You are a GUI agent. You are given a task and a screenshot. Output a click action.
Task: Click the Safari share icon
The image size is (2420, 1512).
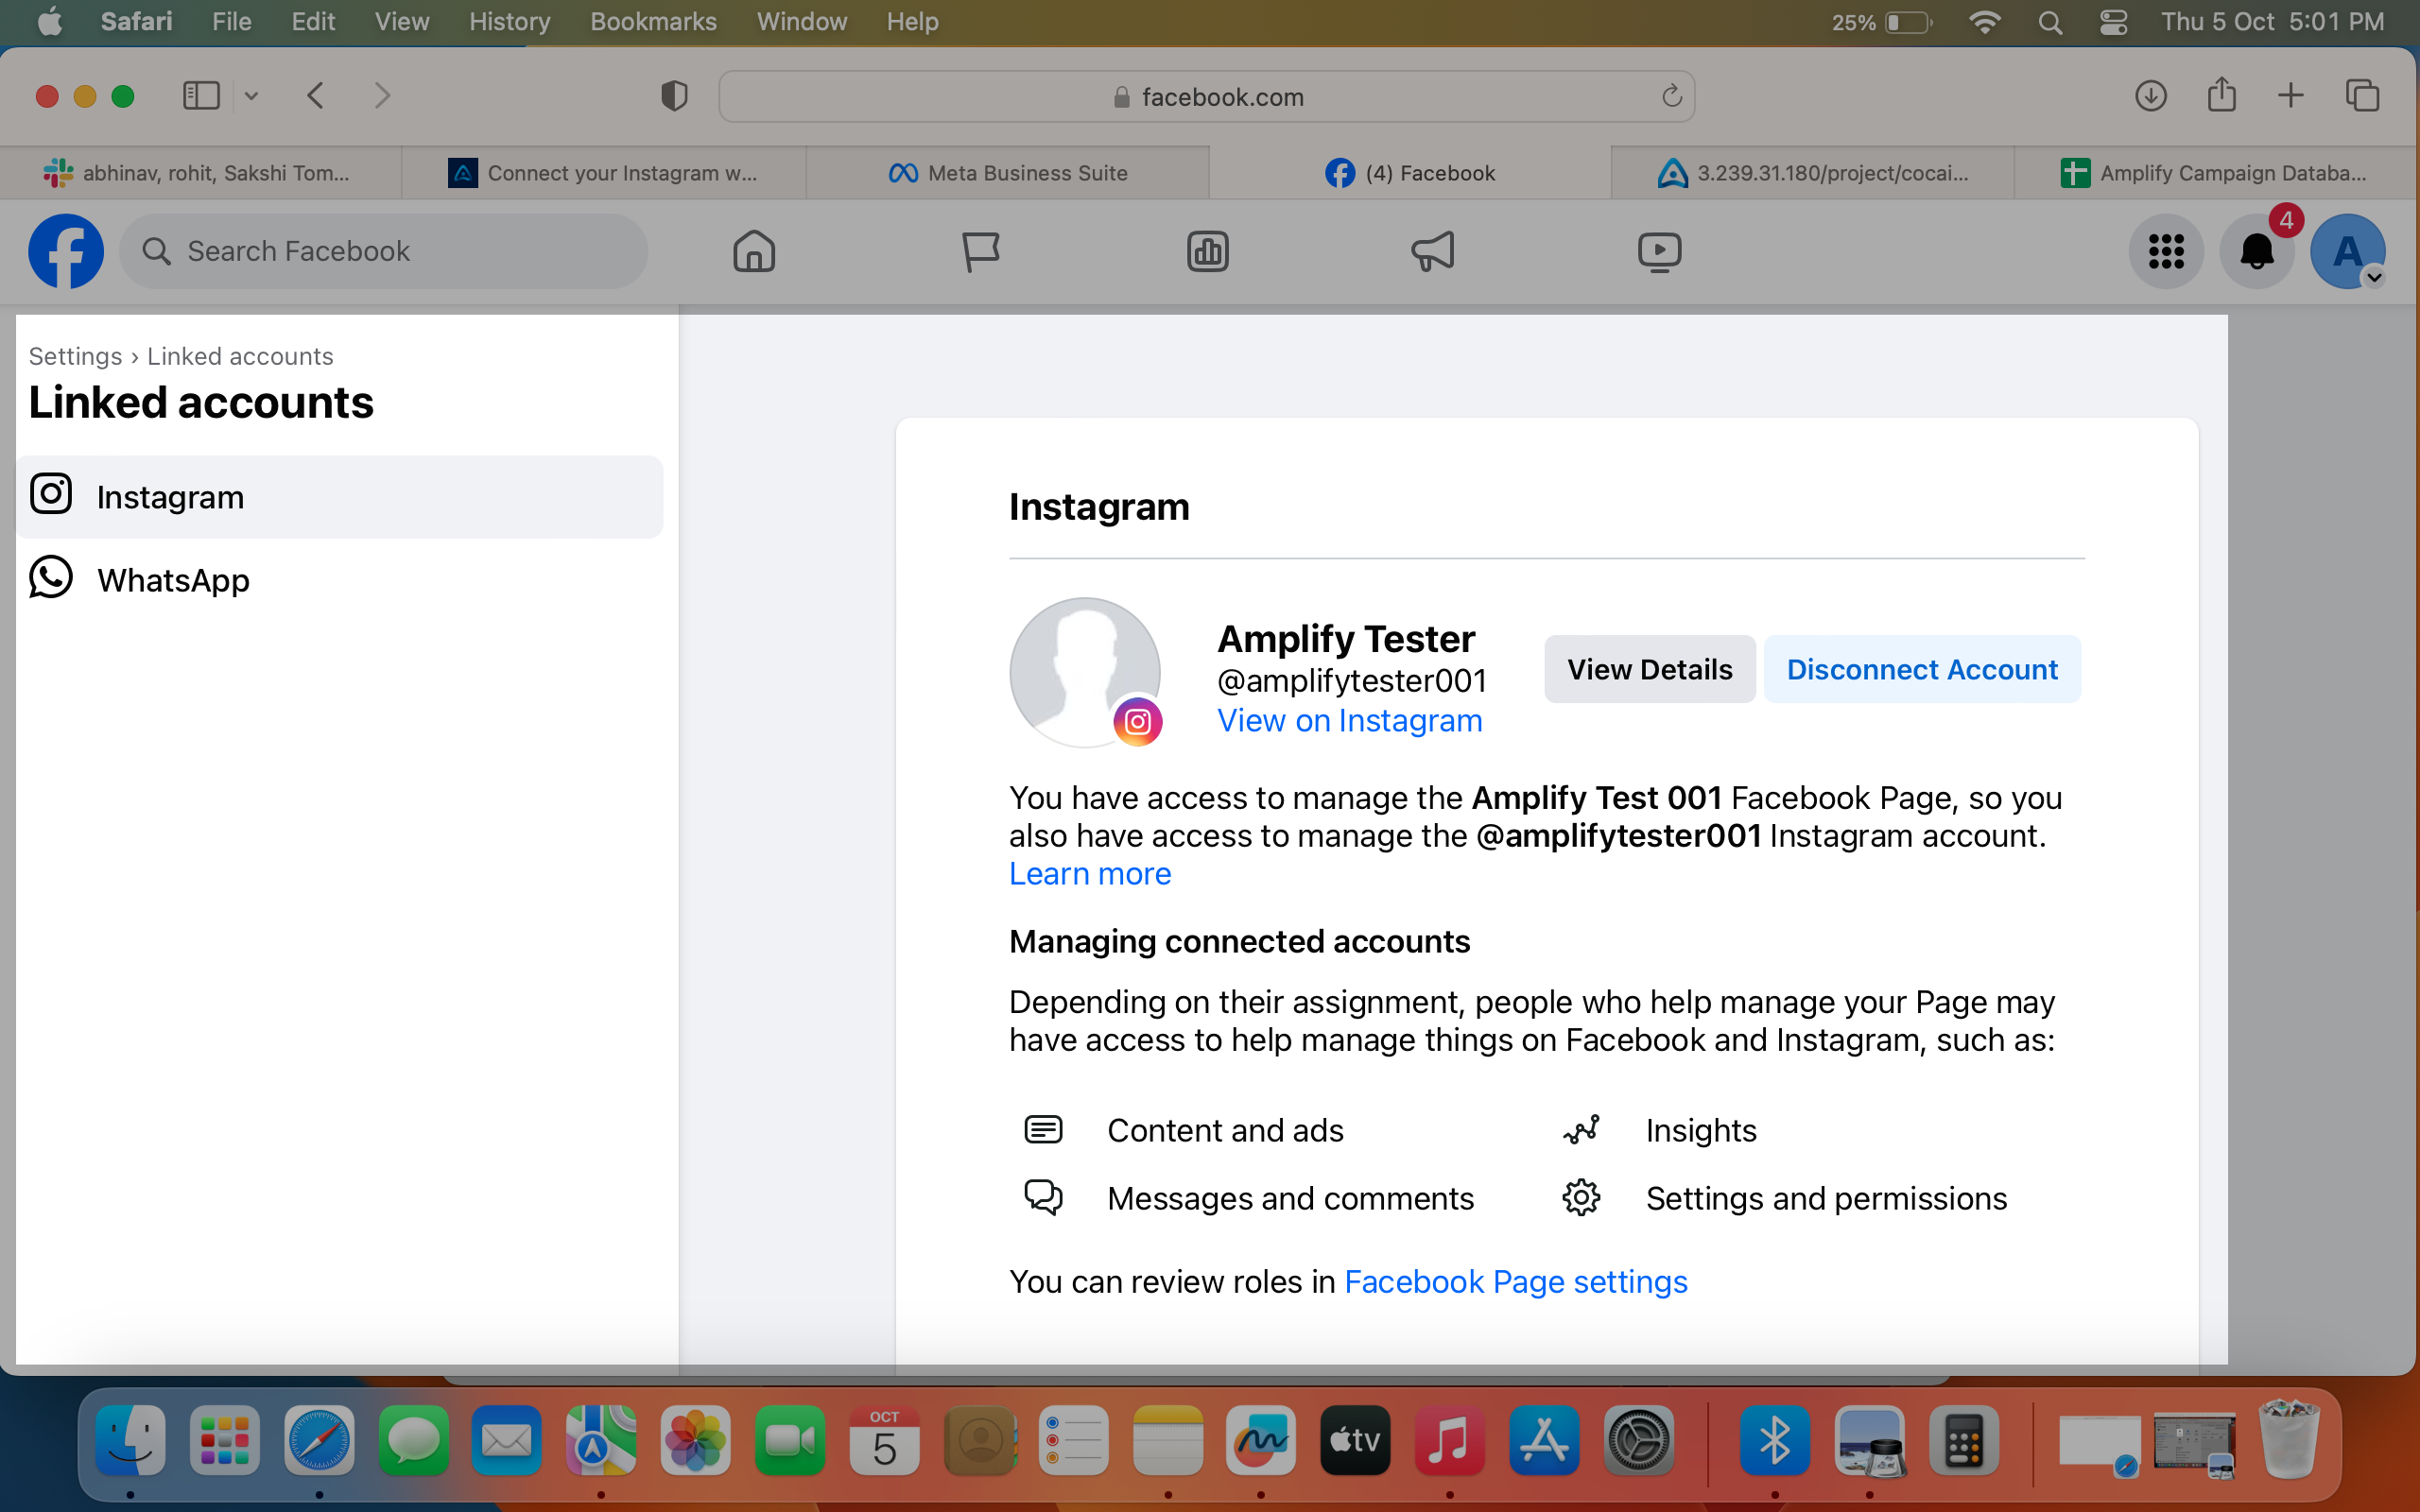click(2221, 94)
